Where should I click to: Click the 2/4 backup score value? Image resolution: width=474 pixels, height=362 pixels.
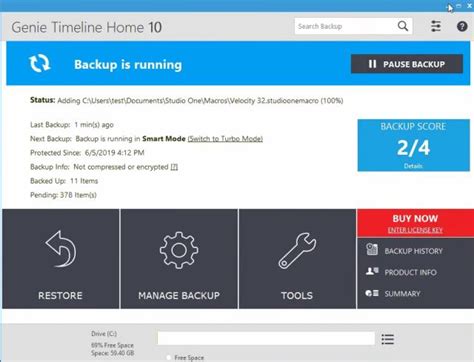[413, 148]
